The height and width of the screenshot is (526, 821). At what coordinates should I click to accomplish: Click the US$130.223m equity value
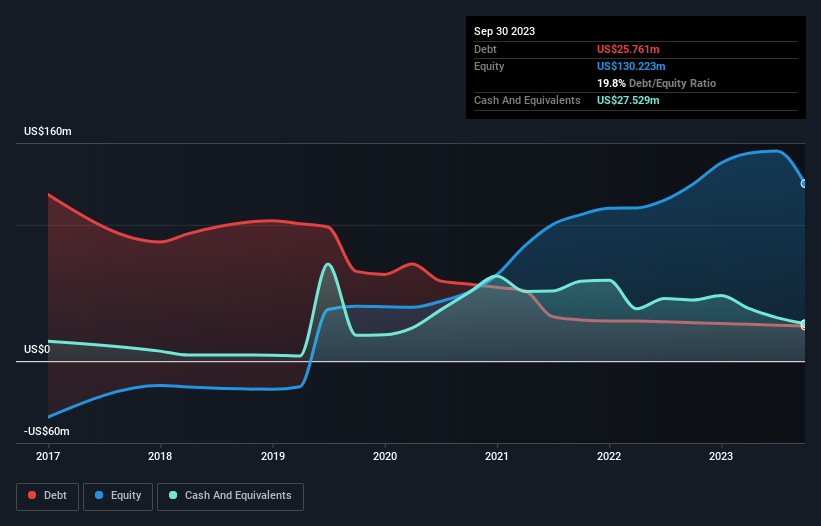(x=631, y=66)
